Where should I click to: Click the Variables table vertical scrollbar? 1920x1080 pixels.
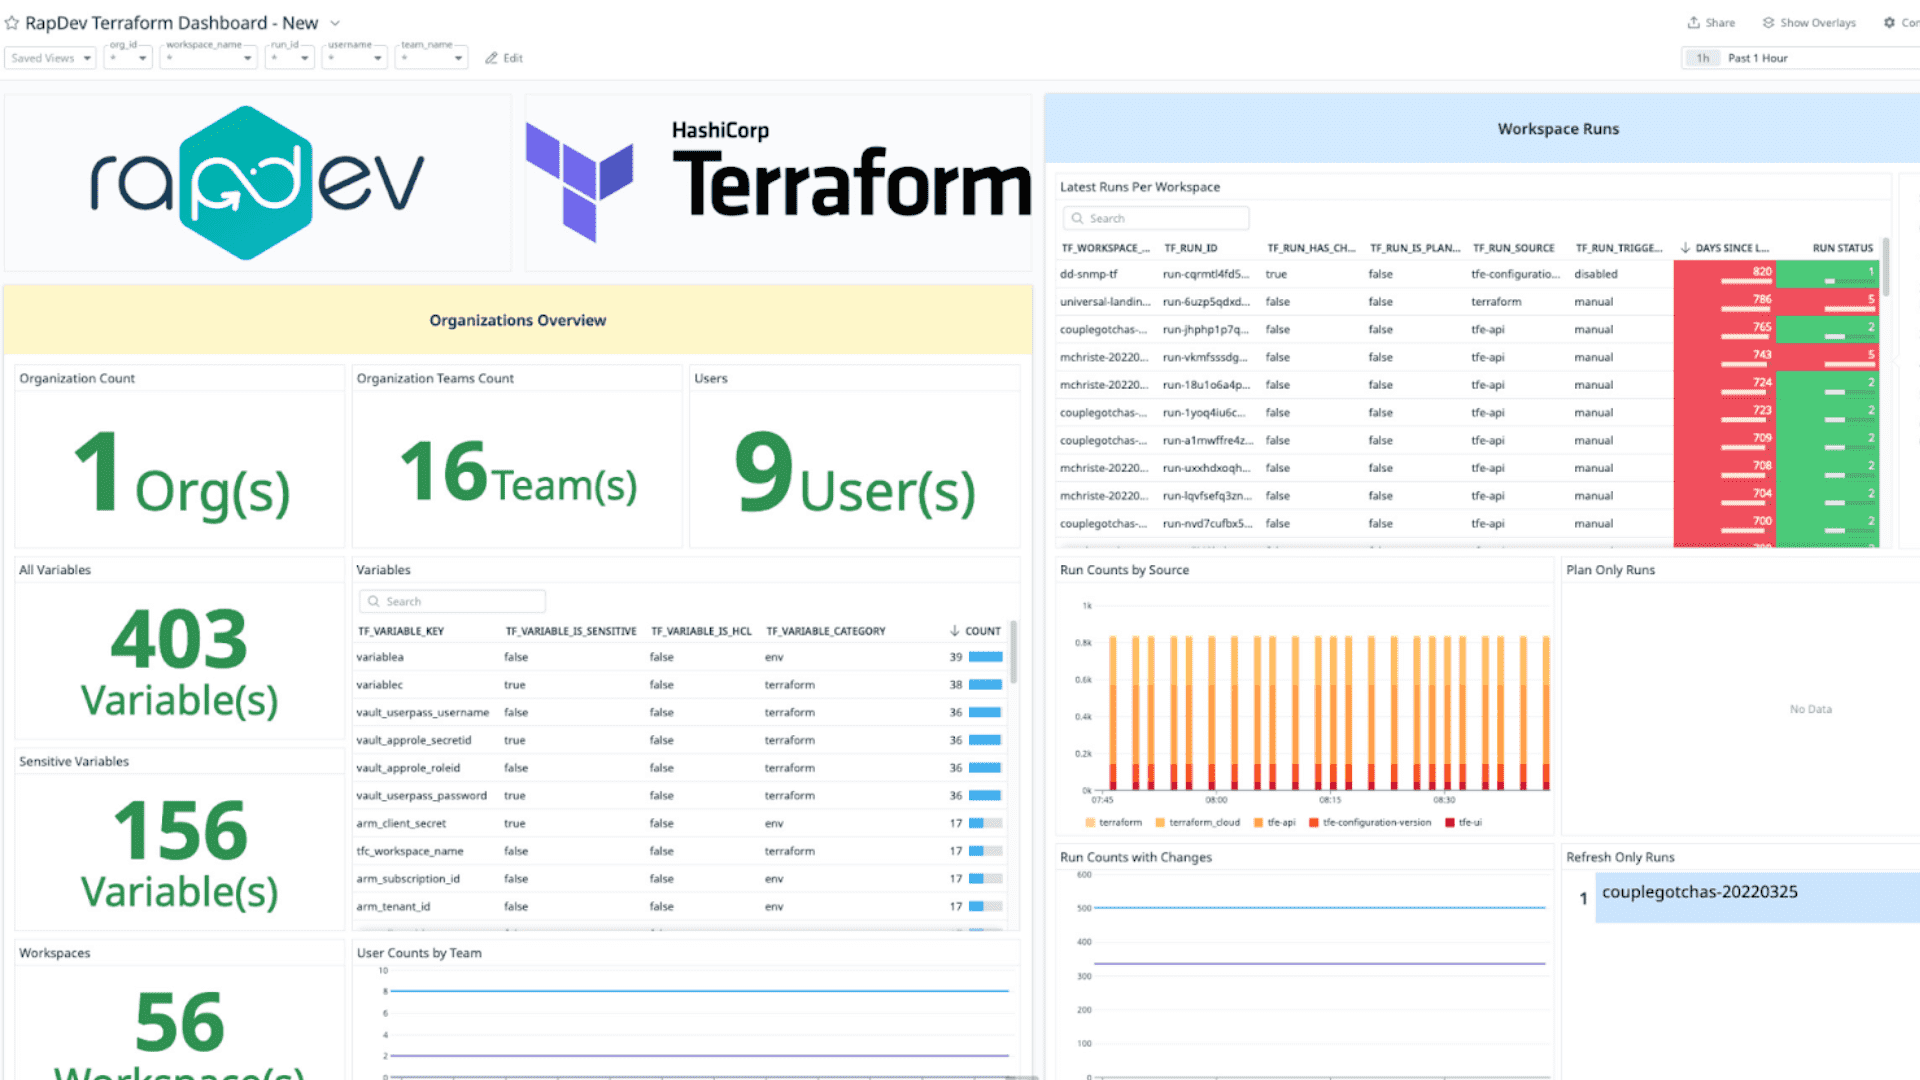1013,652
